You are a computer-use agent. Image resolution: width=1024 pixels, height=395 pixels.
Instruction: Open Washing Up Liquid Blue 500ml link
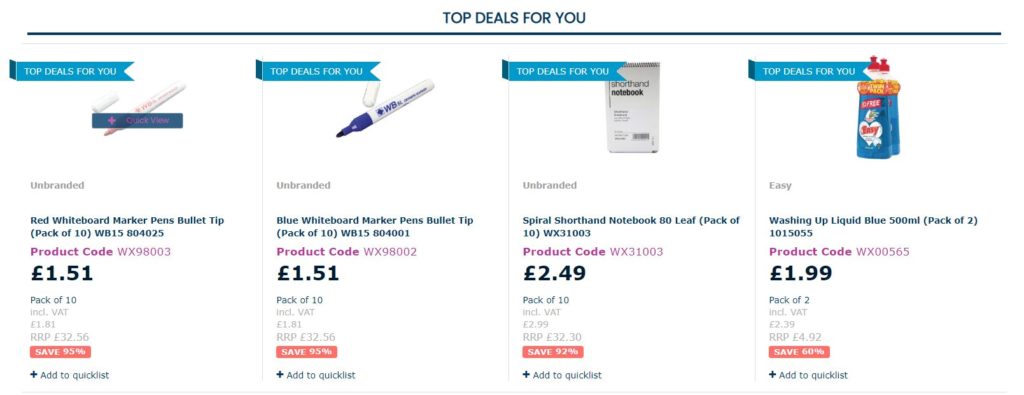873,227
